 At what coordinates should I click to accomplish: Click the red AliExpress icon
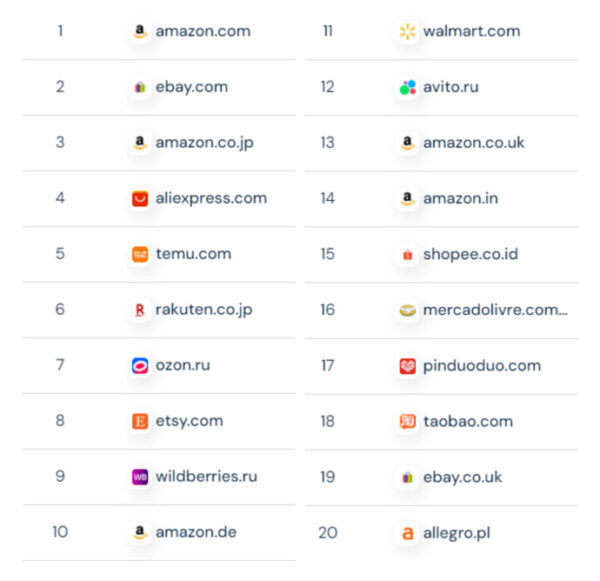[140, 198]
